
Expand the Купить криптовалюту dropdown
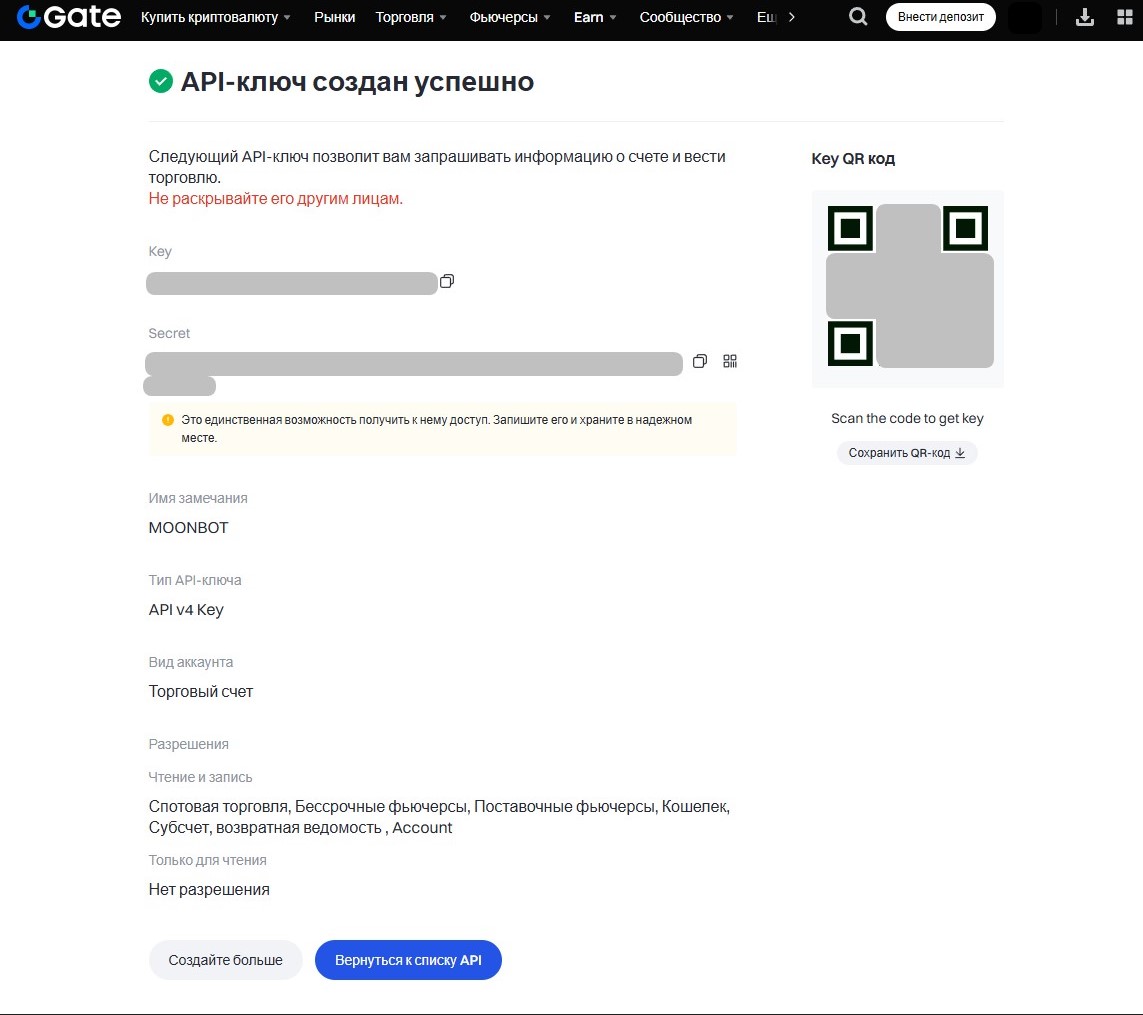[x=216, y=17]
